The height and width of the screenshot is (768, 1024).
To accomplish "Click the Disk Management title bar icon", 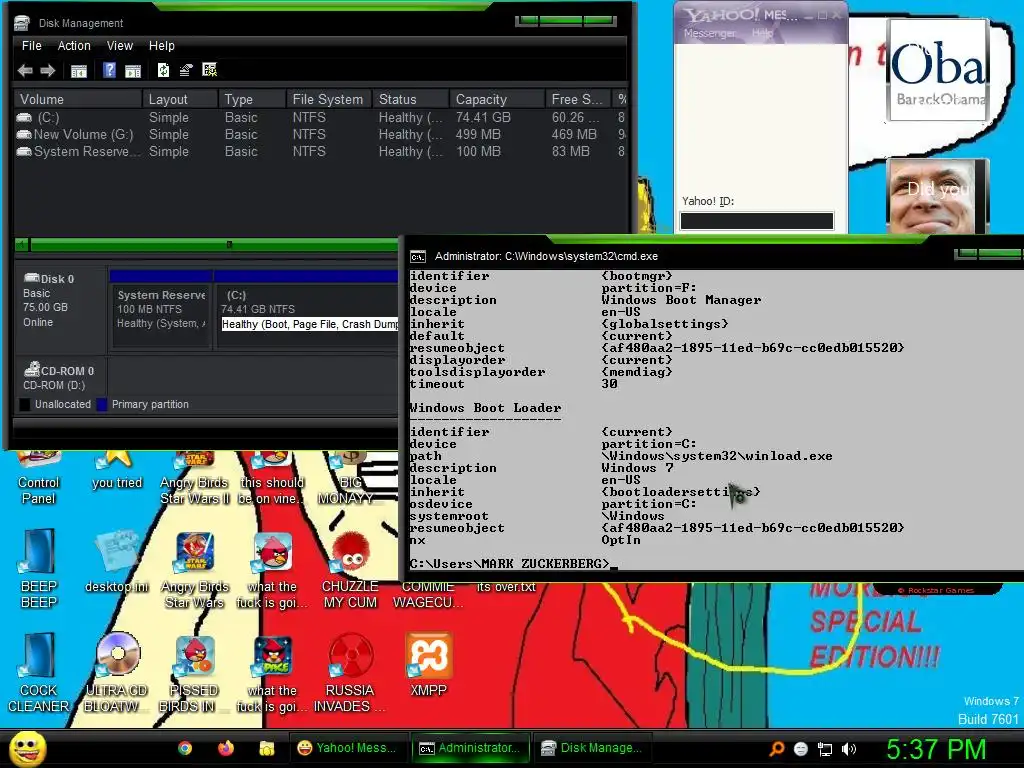I will pyautogui.click(x=22, y=23).
